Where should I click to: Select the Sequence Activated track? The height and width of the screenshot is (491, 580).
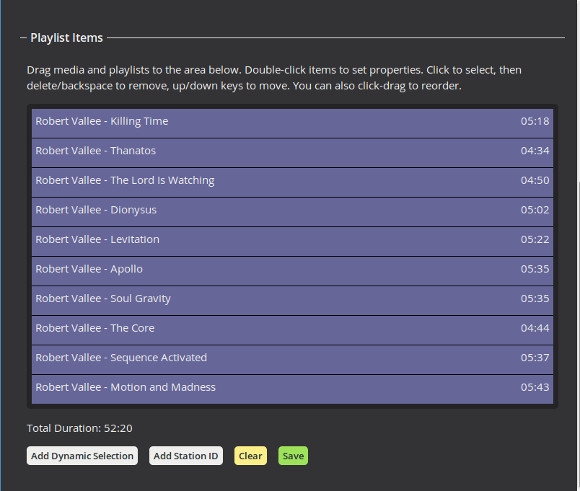[292, 360]
